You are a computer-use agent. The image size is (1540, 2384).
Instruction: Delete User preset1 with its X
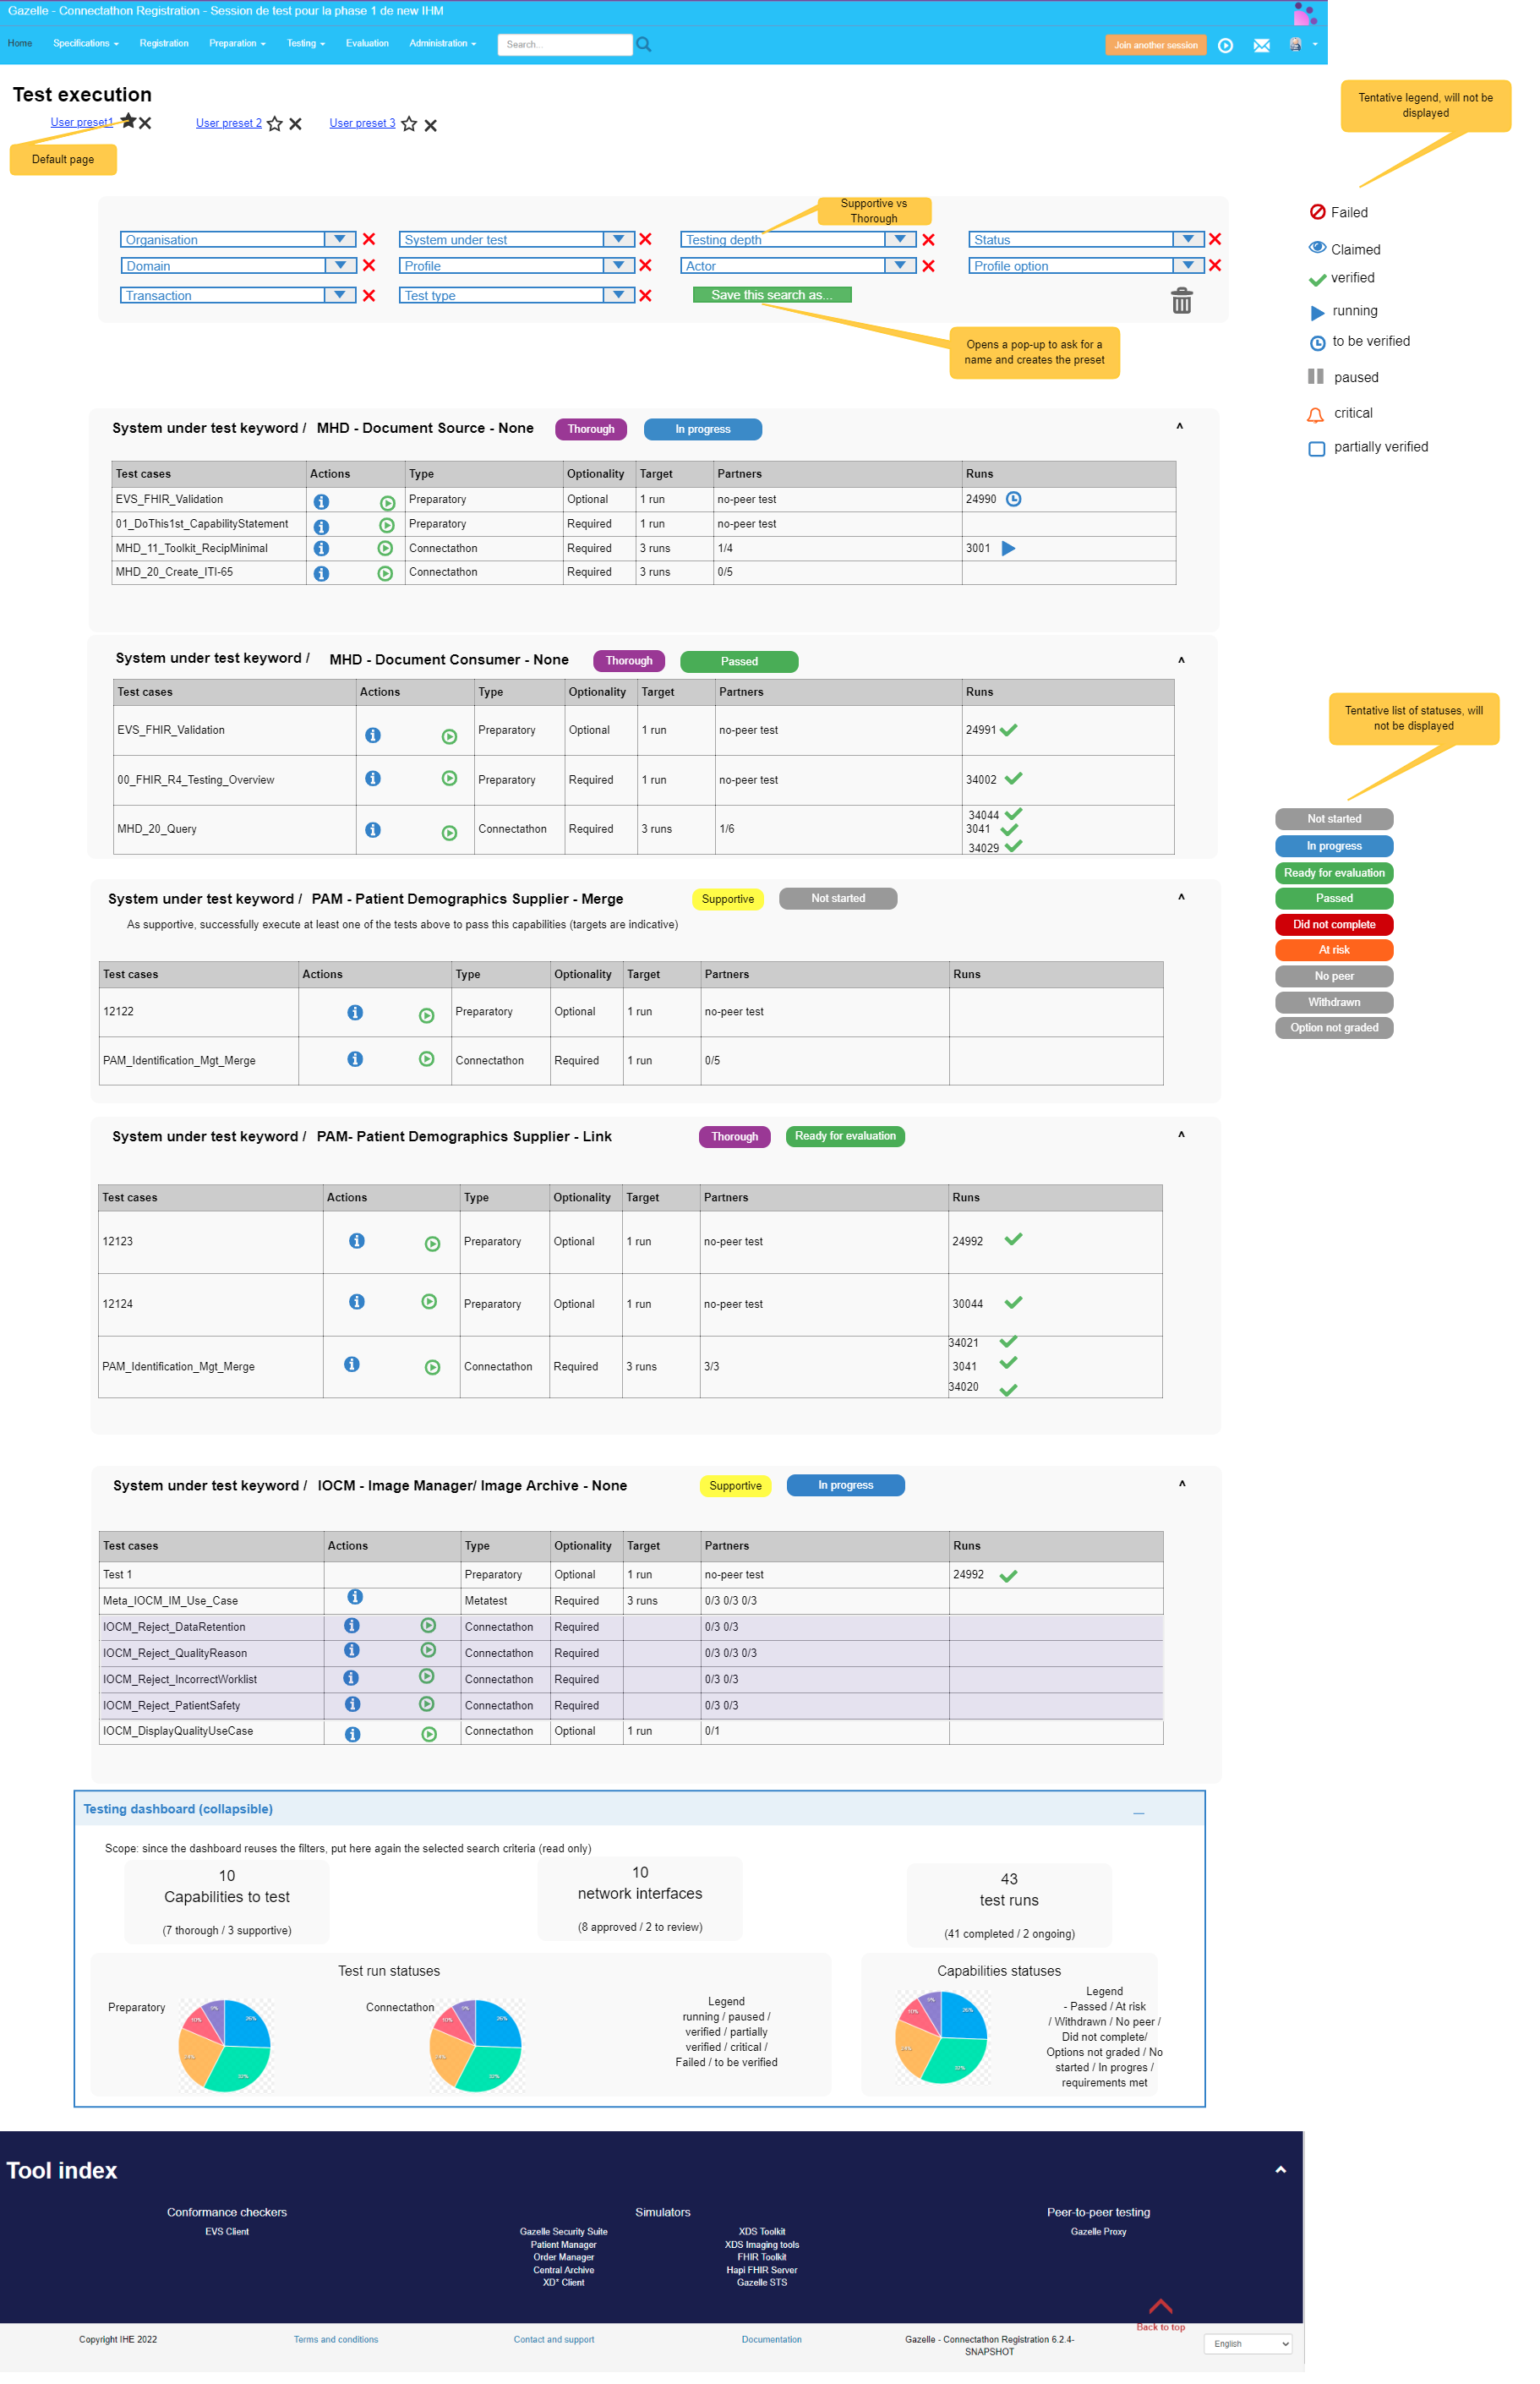[145, 122]
